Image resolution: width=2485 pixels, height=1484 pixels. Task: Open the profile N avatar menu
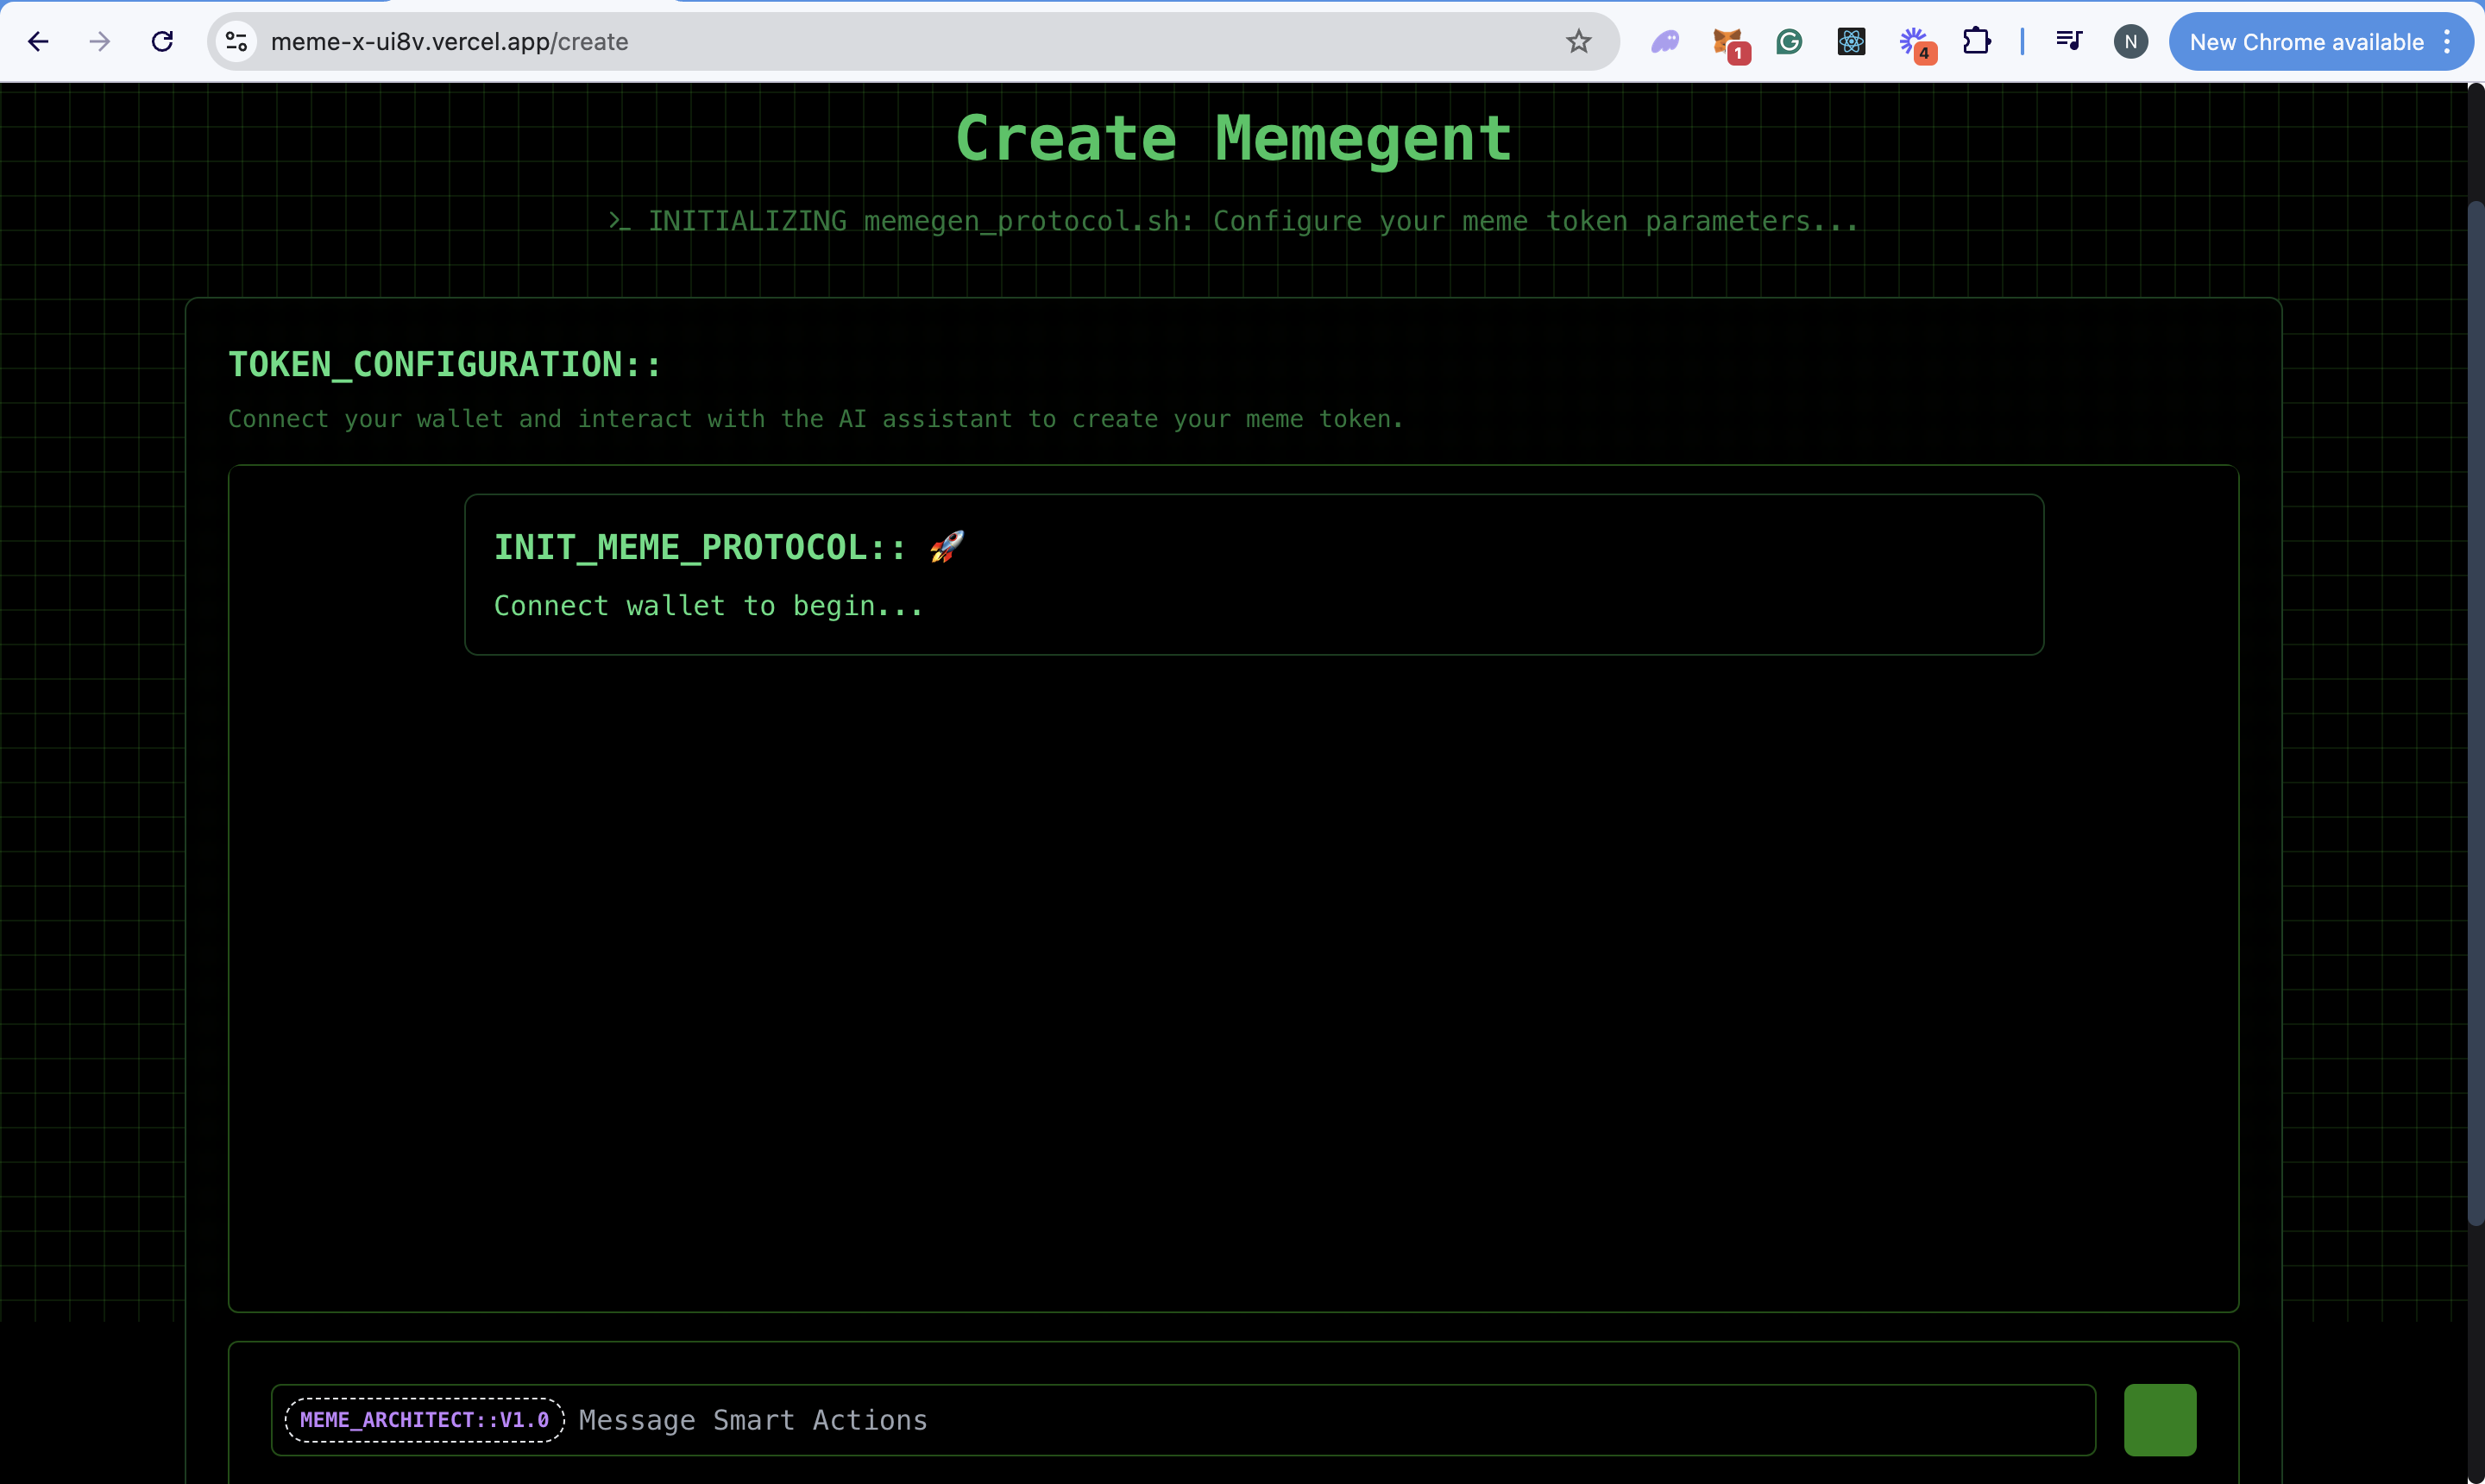tap(2130, 42)
